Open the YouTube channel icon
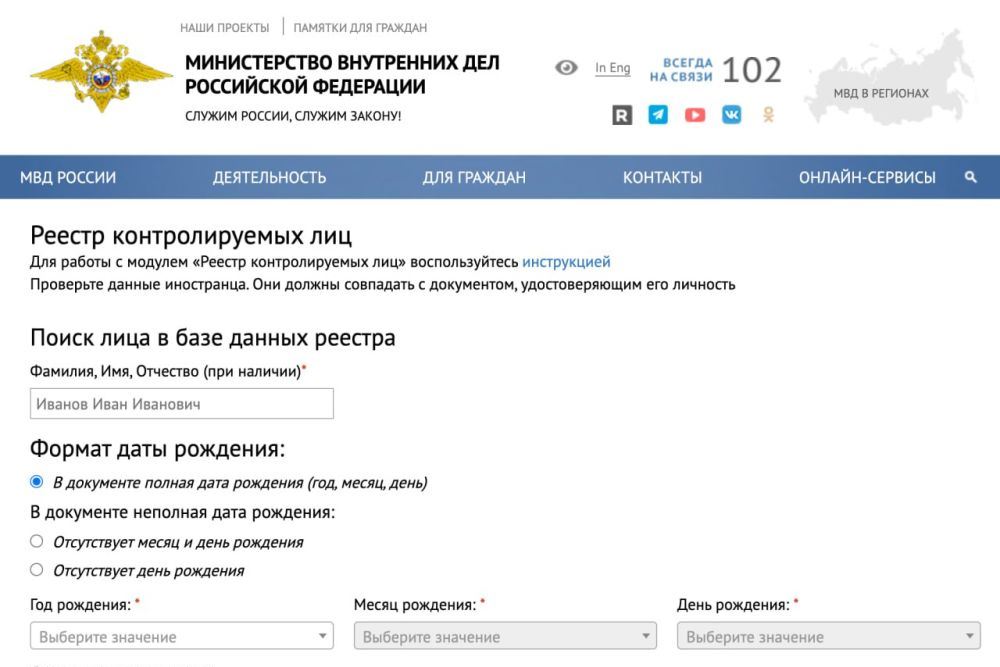1000x667 pixels. (694, 115)
